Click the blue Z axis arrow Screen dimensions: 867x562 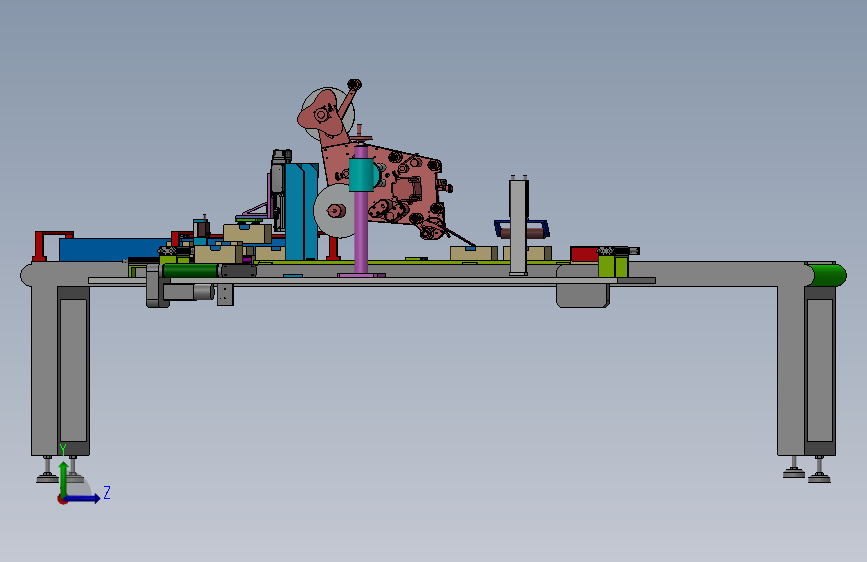click(83, 498)
